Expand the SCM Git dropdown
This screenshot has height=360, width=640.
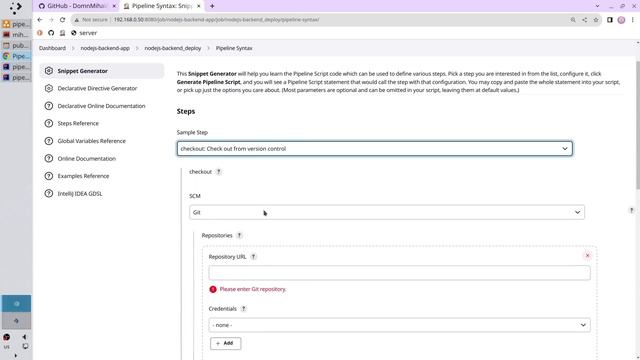click(x=387, y=212)
